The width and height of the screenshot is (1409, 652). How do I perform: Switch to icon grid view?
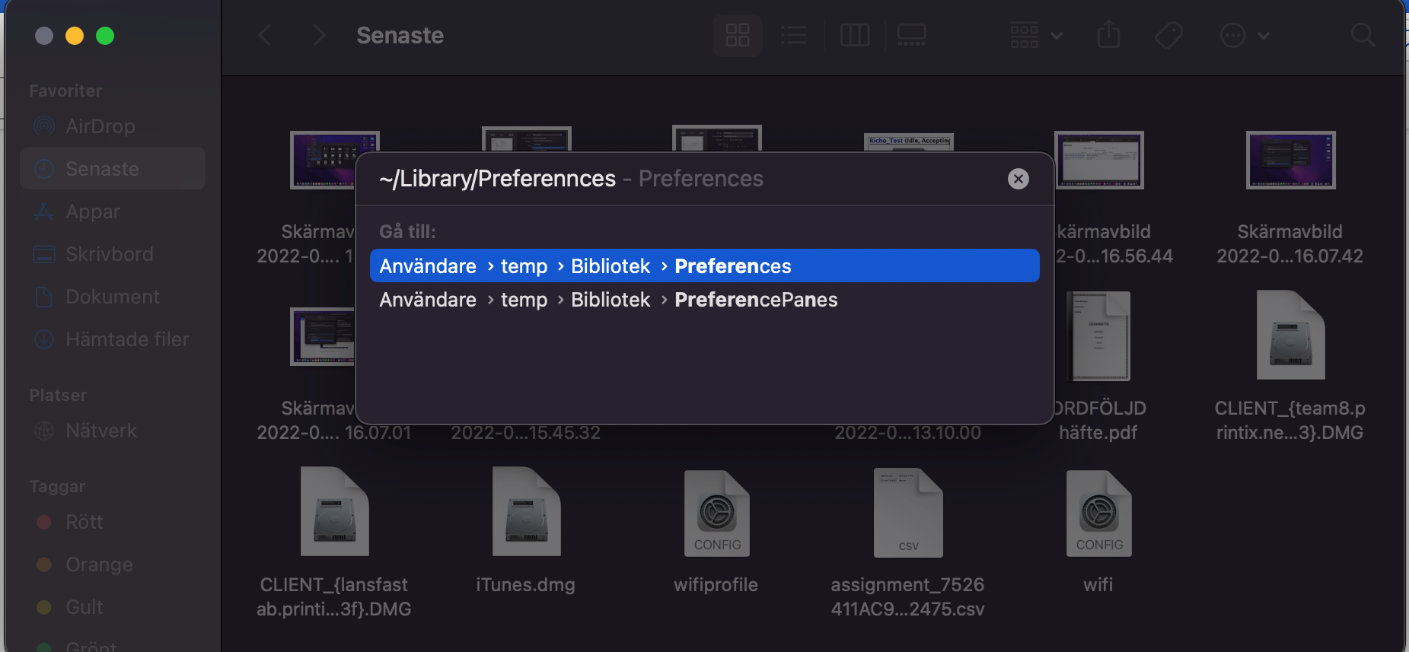[738, 36]
